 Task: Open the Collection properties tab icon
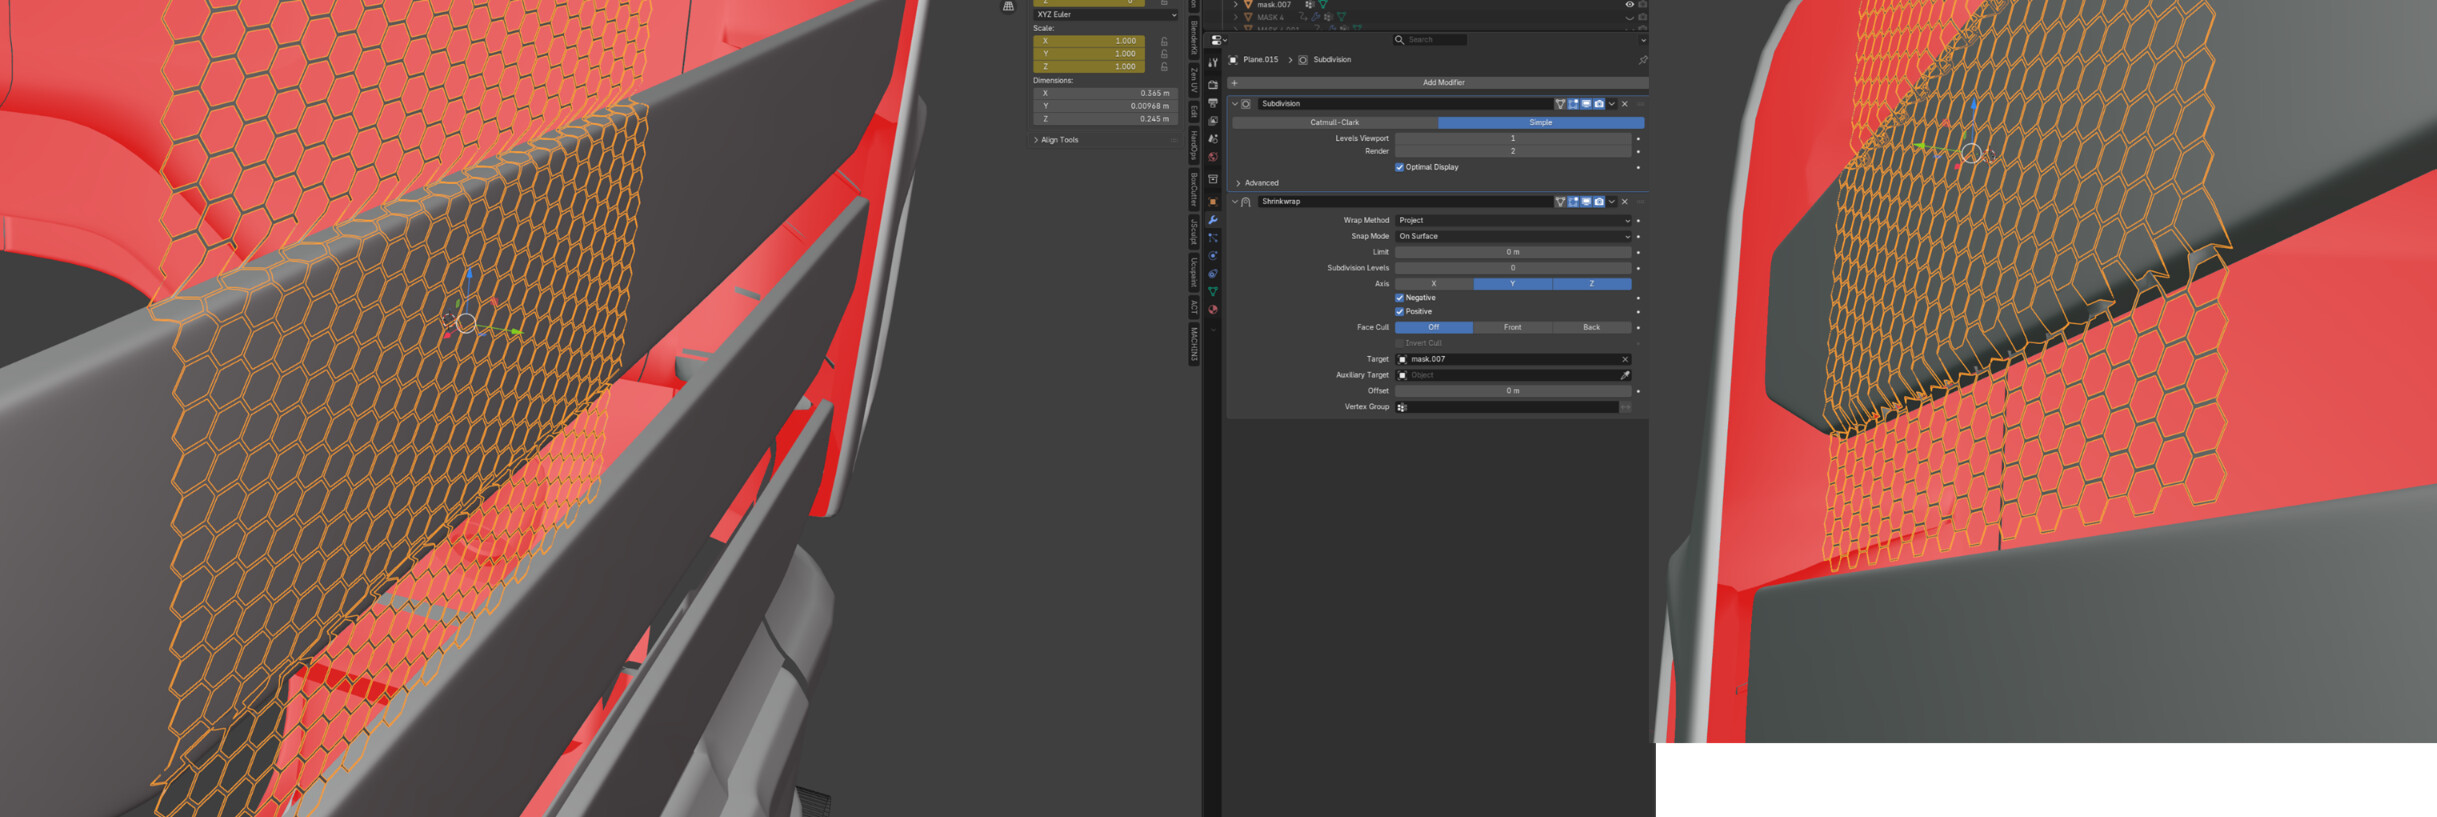click(1213, 179)
